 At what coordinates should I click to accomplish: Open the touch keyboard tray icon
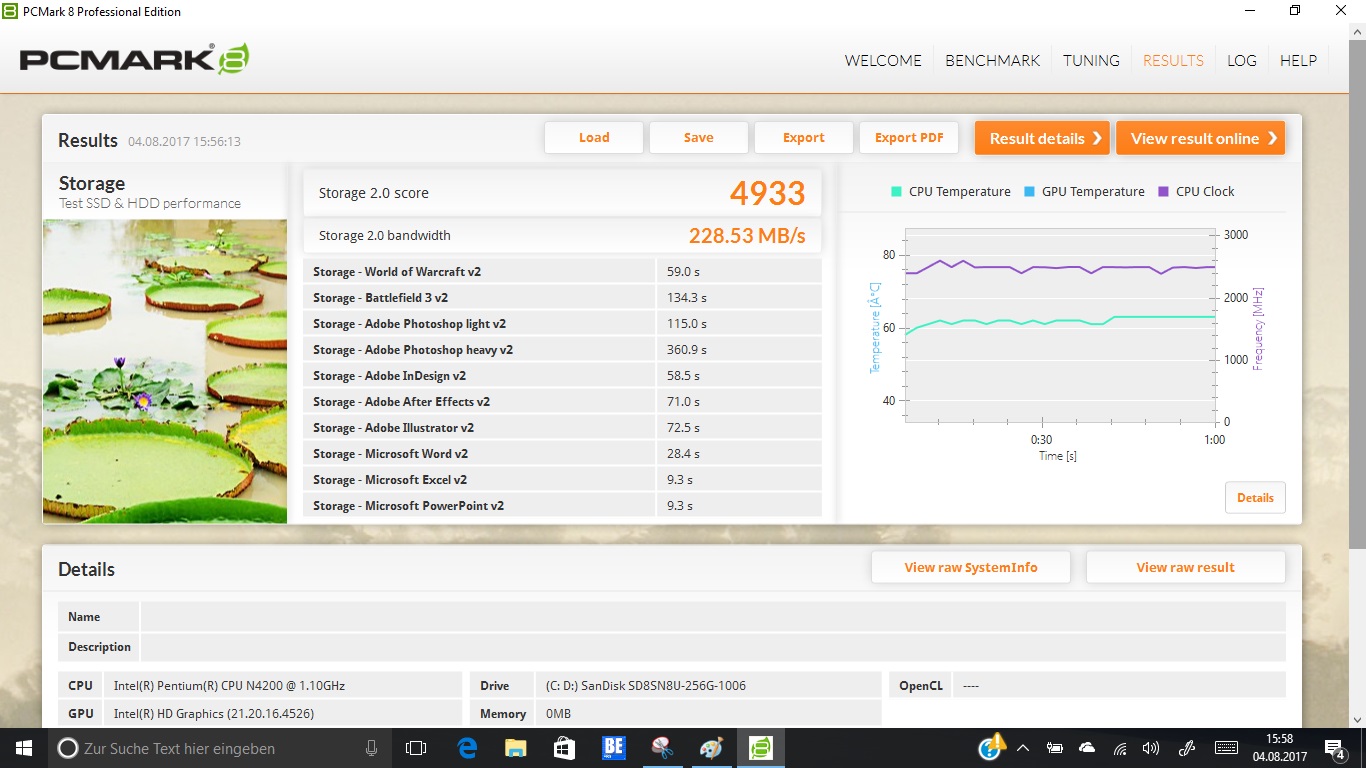pyautogui.click(x=1226, y=748)
